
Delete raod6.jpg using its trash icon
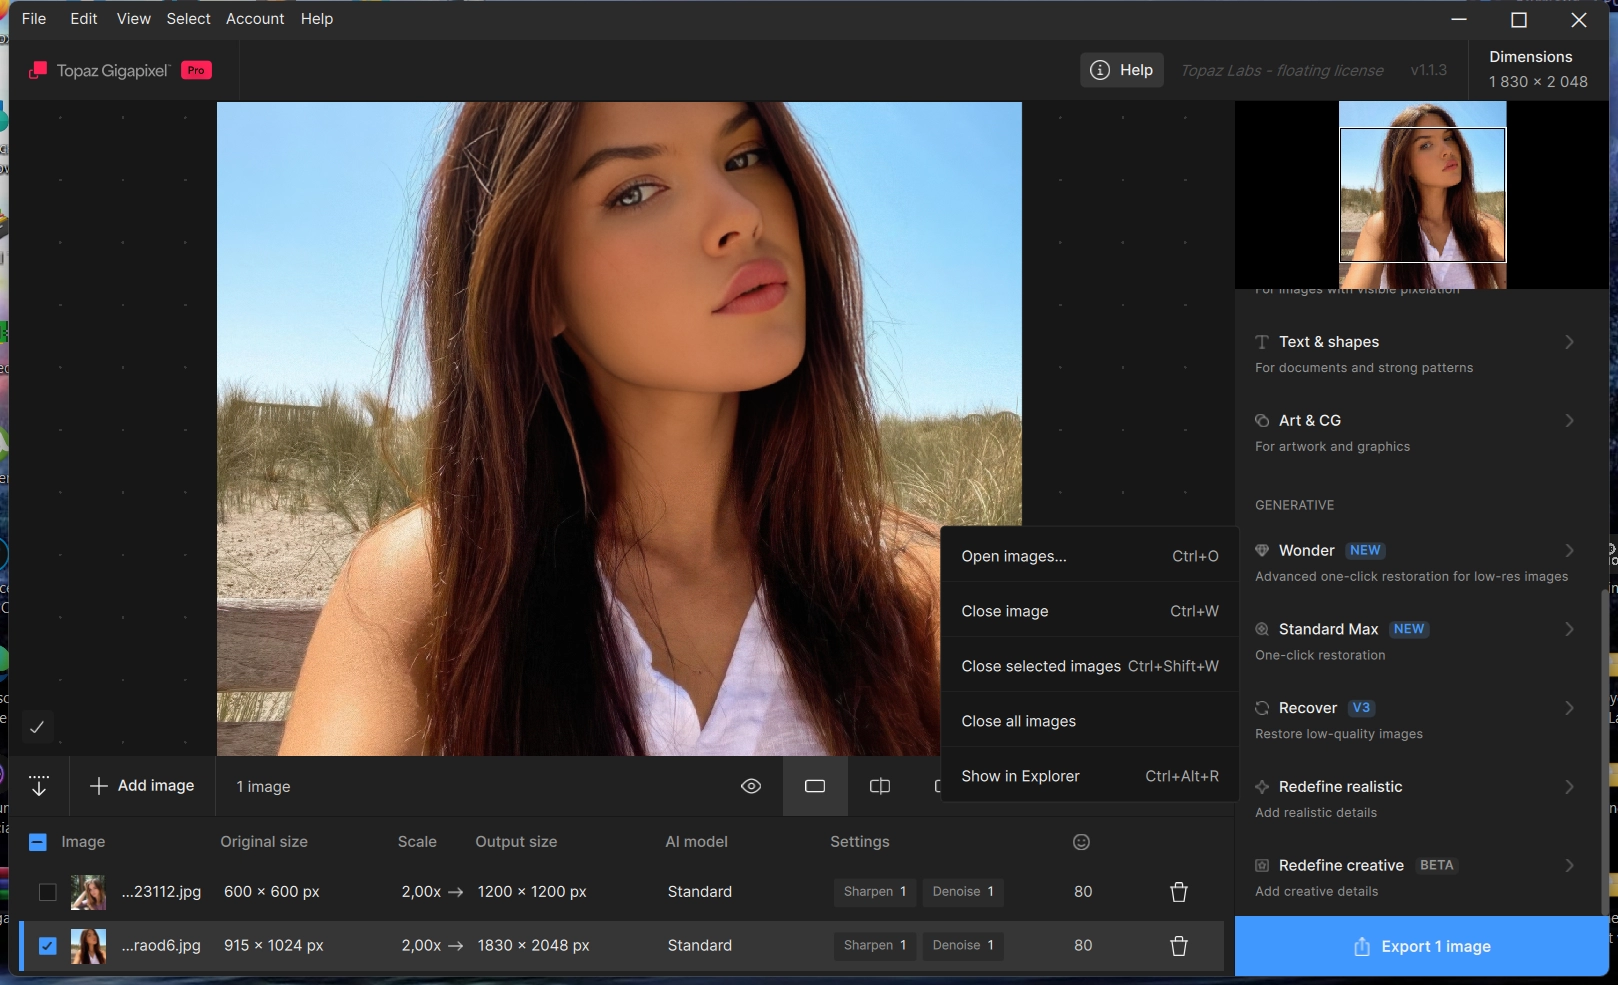click(x=1179, y=946)
